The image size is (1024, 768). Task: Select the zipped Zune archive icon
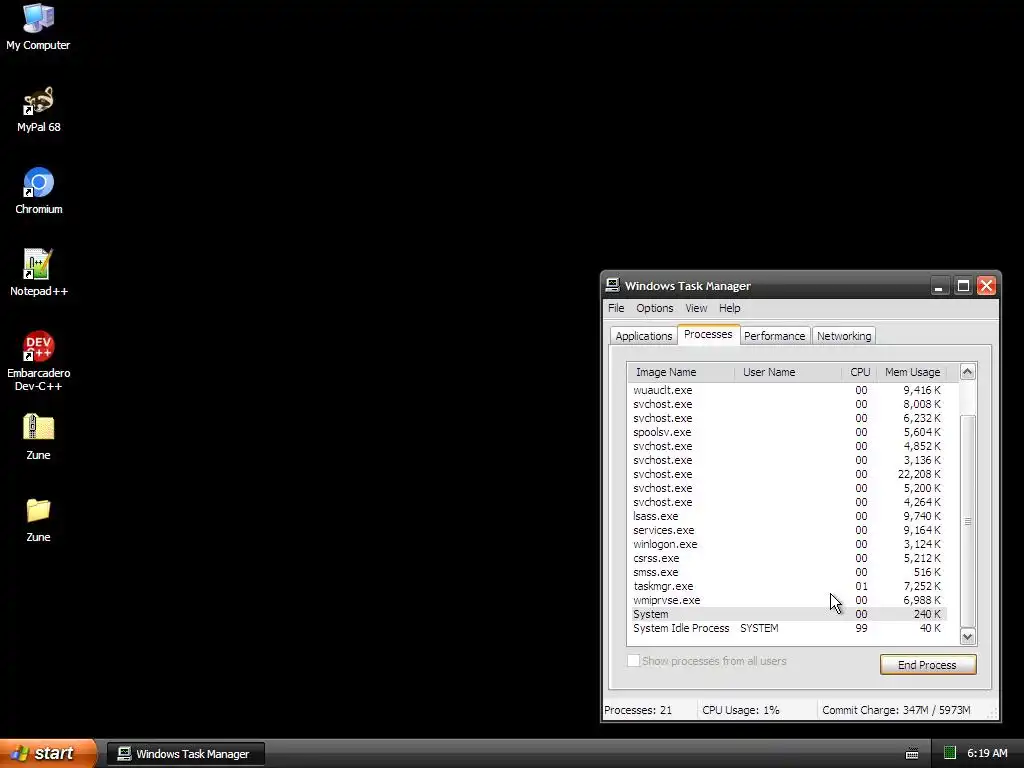coord(38,428)
